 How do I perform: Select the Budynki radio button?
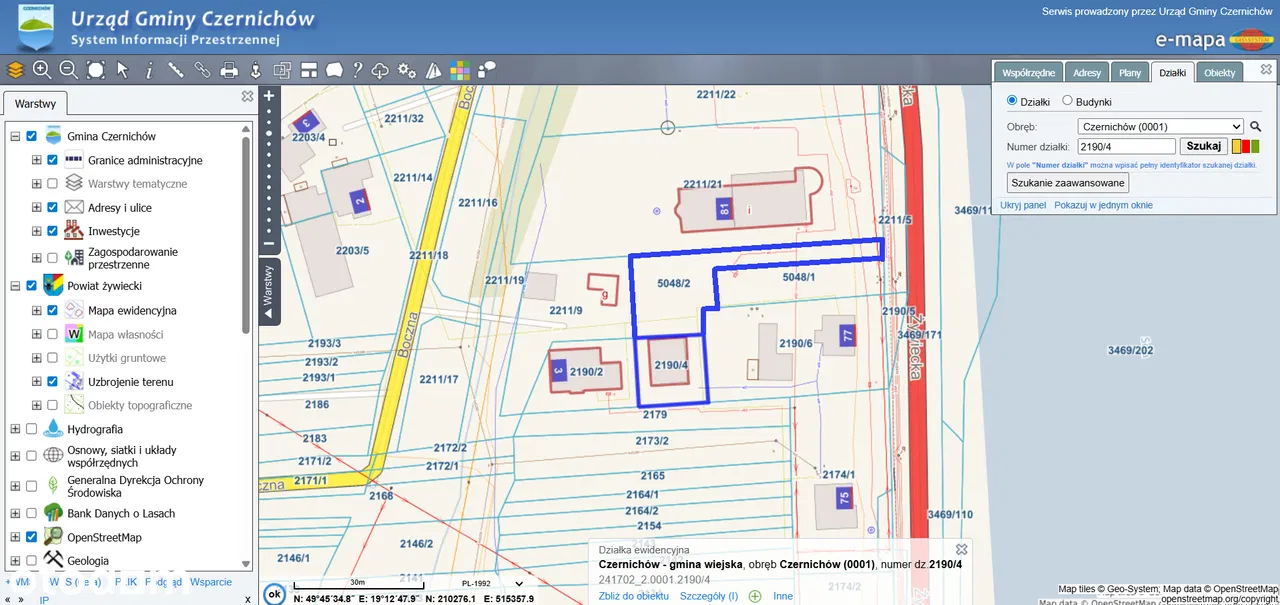(x=1067, y=101)
